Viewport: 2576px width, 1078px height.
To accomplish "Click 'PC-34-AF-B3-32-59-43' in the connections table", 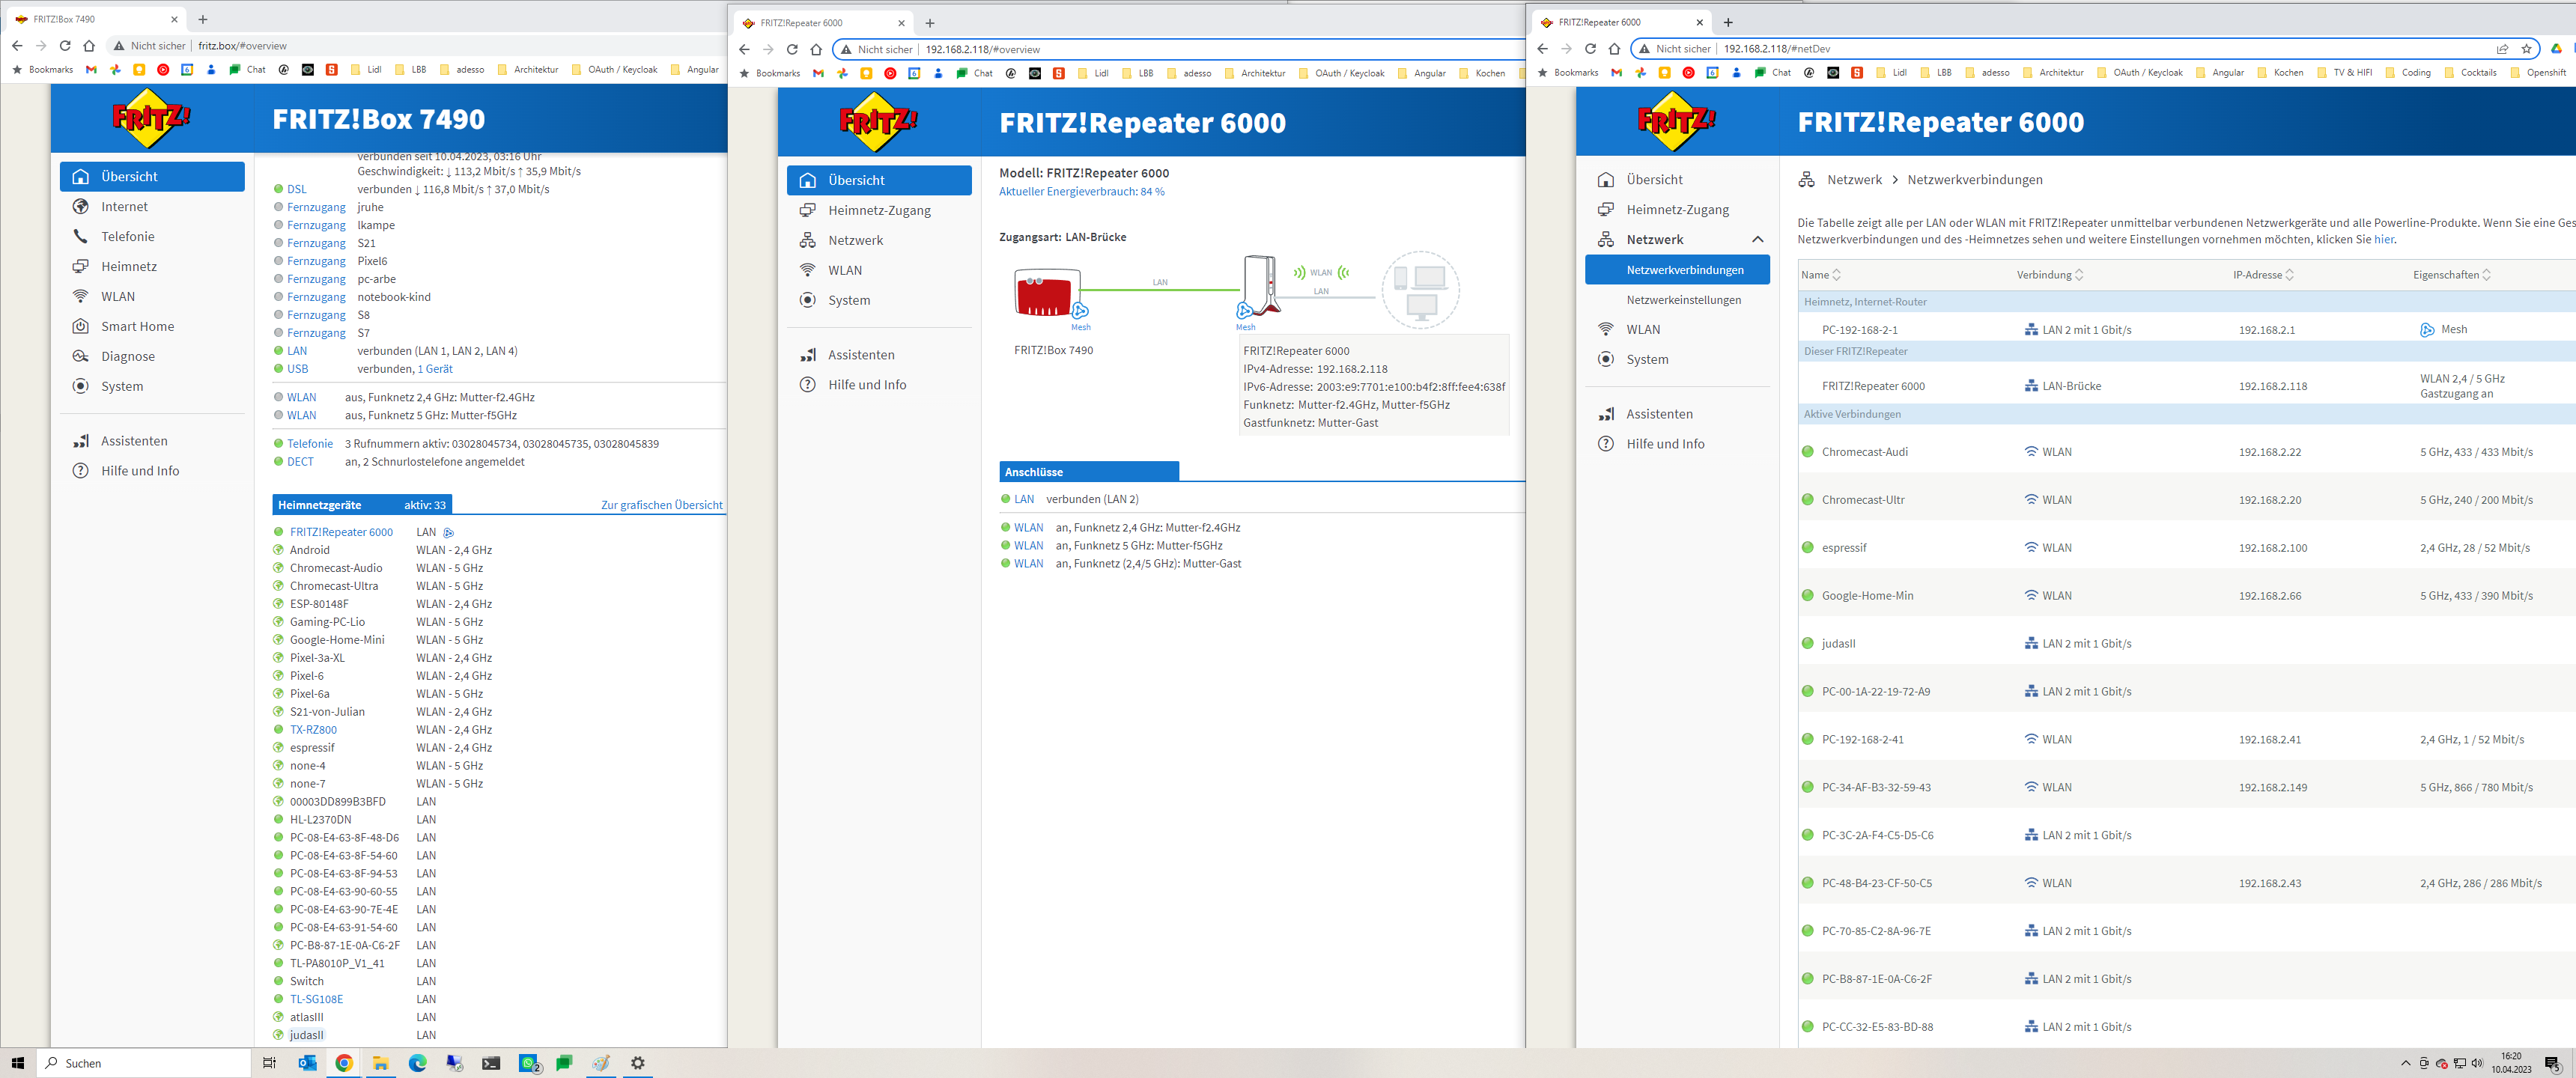I will coord(1876,788).
